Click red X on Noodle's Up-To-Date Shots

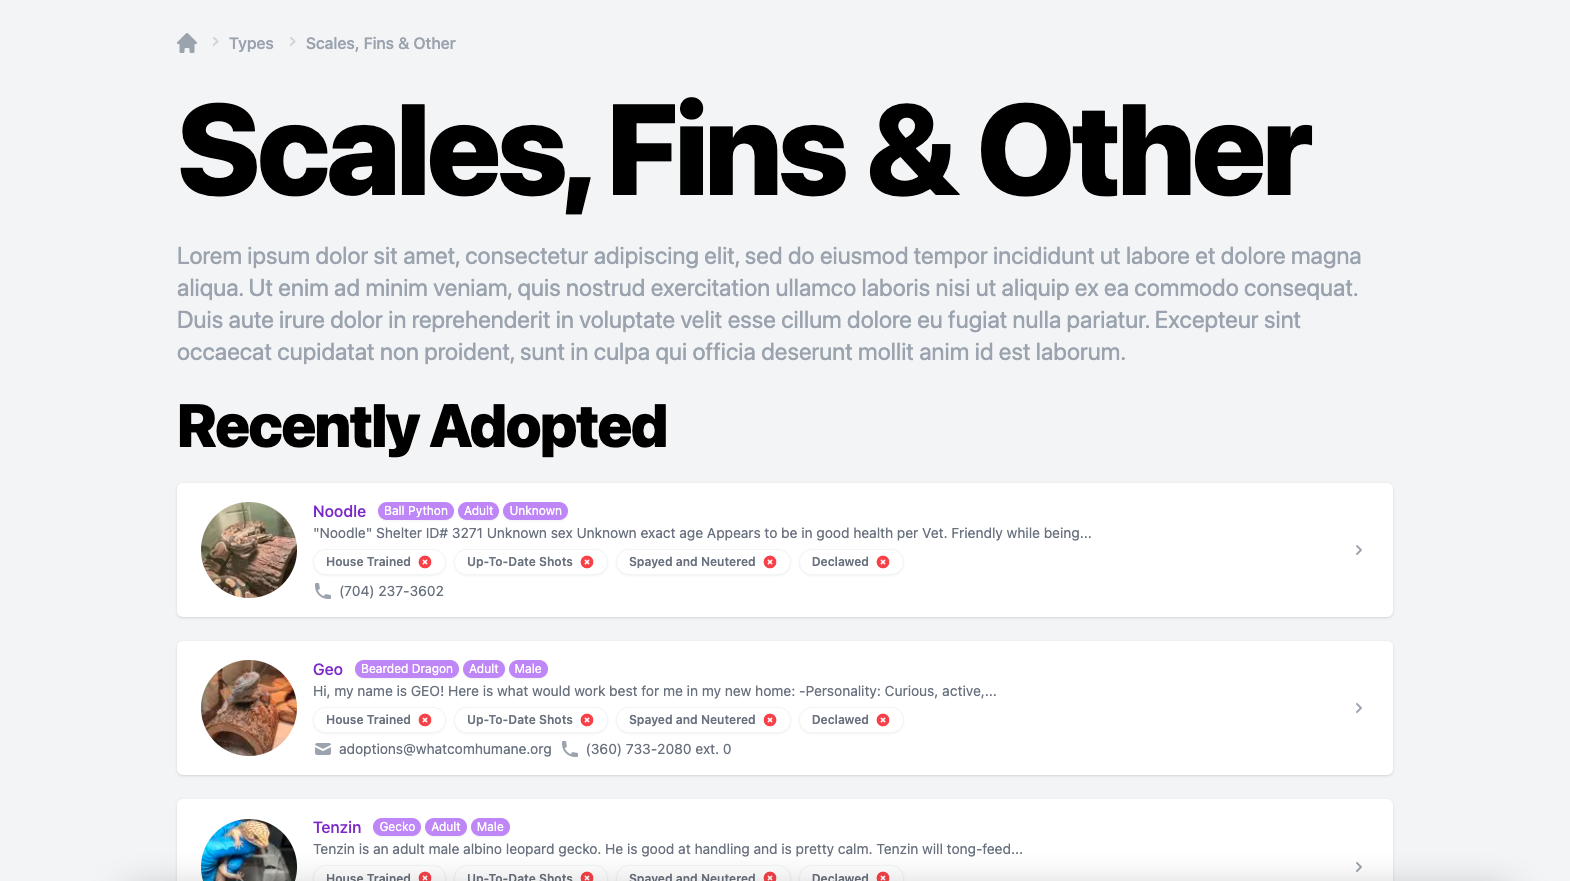[587, 562]
